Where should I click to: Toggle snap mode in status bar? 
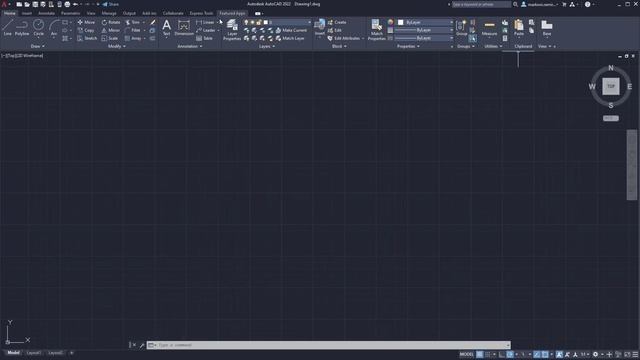pos(487,354)
